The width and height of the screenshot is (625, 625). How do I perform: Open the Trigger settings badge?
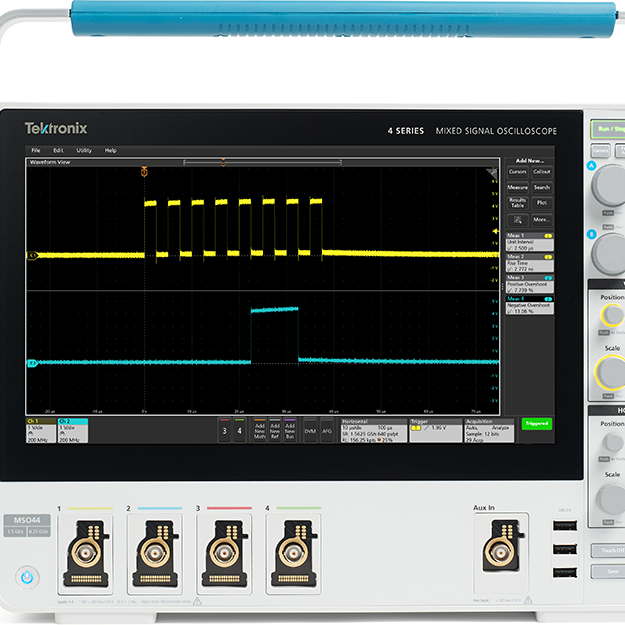(436, 430)
